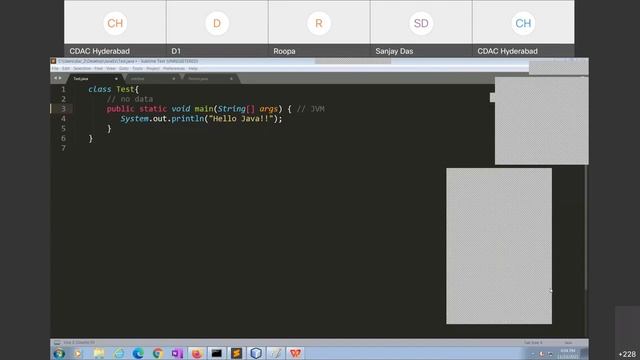Launch Windows Media Player from taskbar
The height and width of the screenshot is (360, 640).
(x=78, y=353)
